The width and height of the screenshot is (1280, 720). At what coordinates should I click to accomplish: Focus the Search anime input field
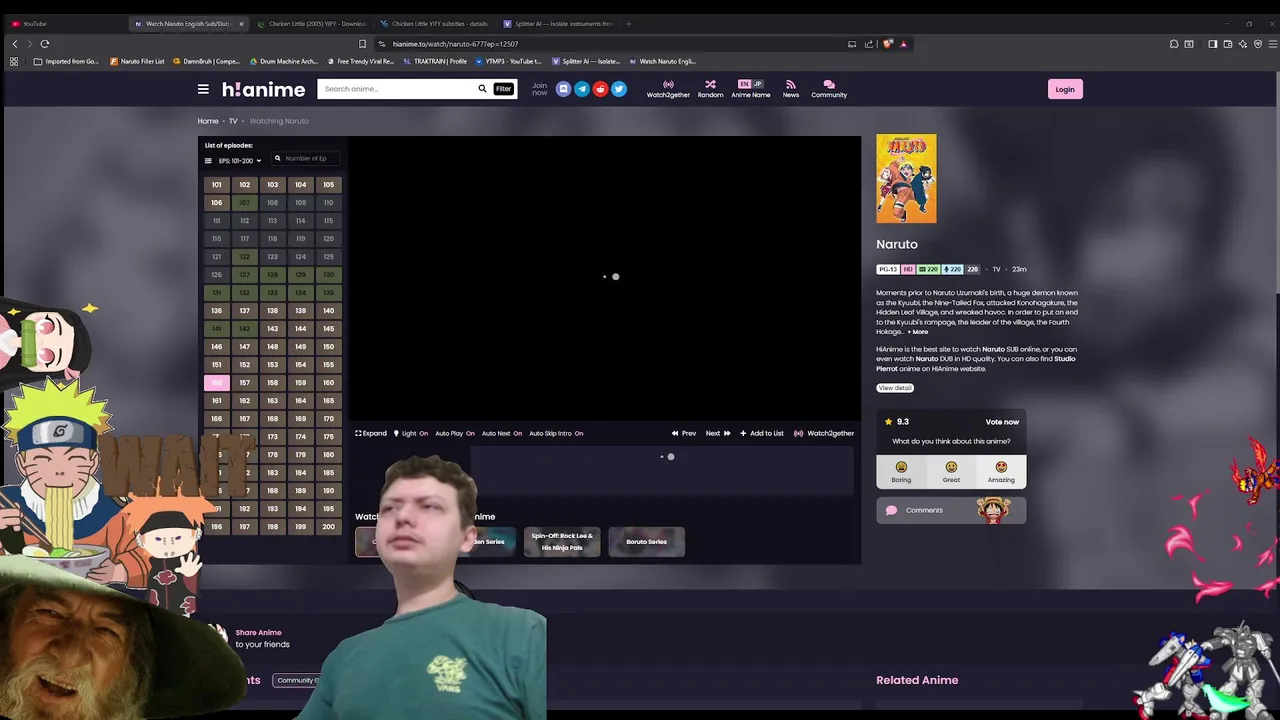point(397,89)
